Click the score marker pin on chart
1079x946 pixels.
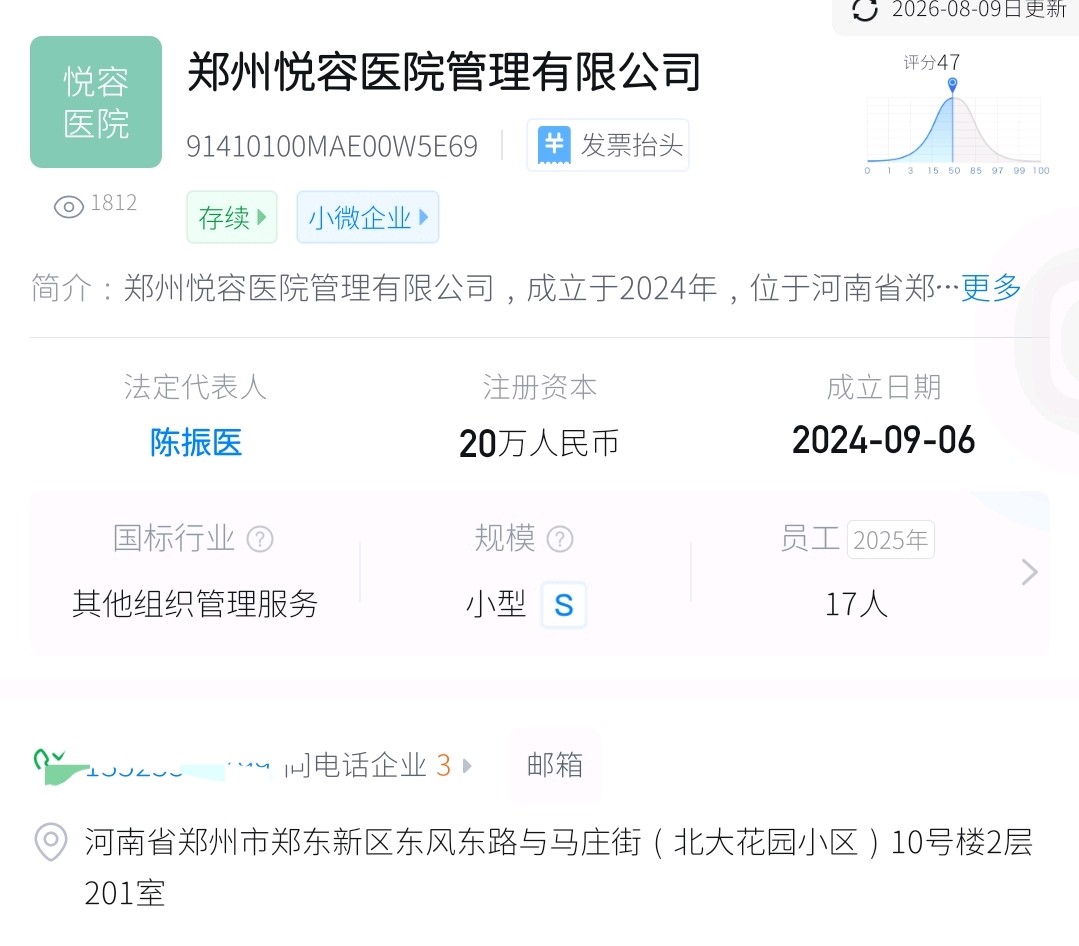click(952, 85)
